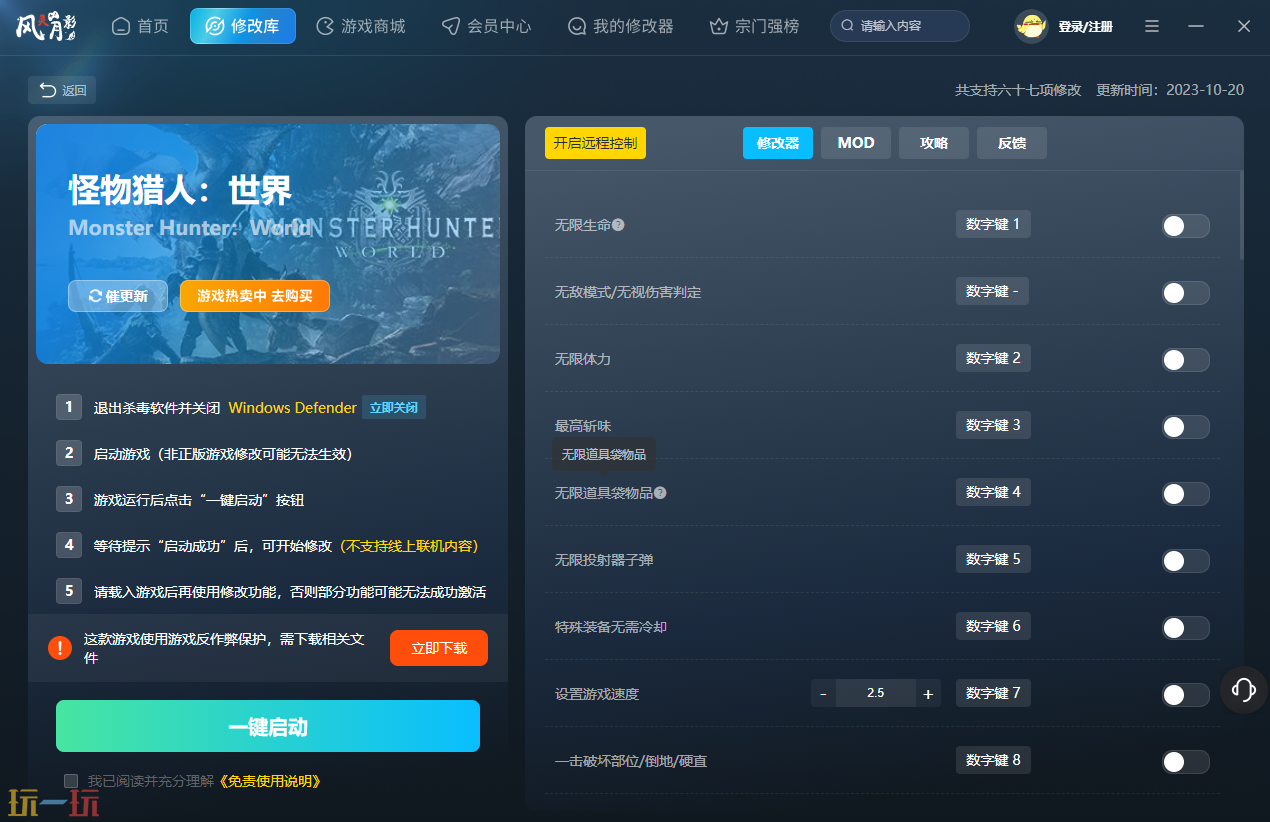Click 数字键 8 hotkey button
Image resolution: width=1270 pixels, height=822 pixels.
click(x=993, y=760)
